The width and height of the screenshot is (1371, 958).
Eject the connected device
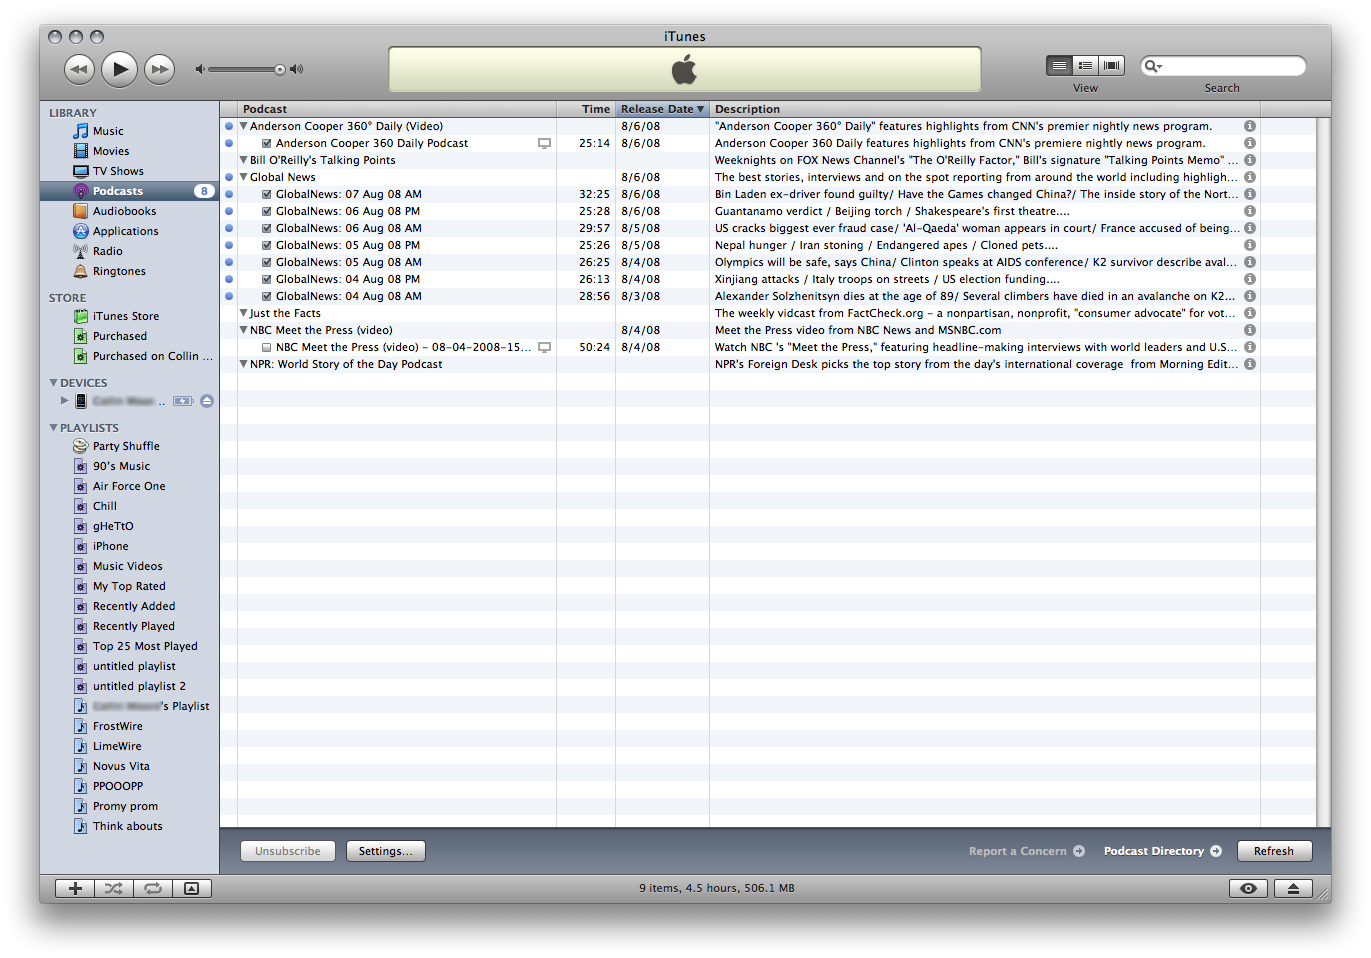click(x=207, y=401)
